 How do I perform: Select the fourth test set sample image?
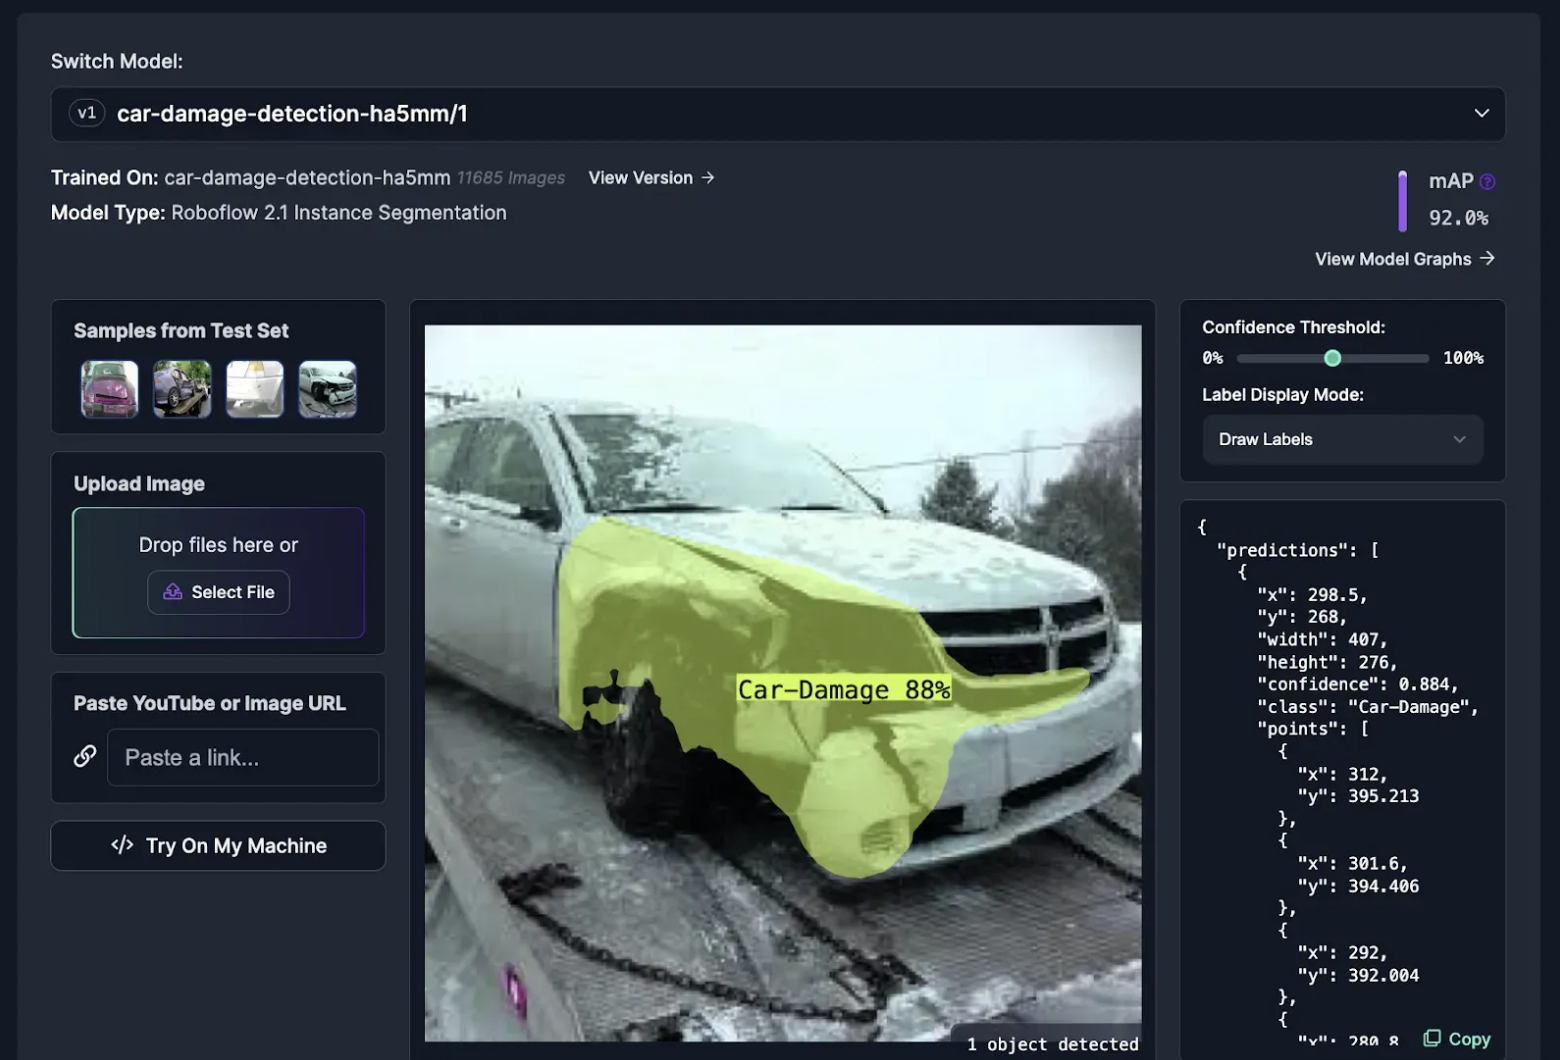point(327,389)
